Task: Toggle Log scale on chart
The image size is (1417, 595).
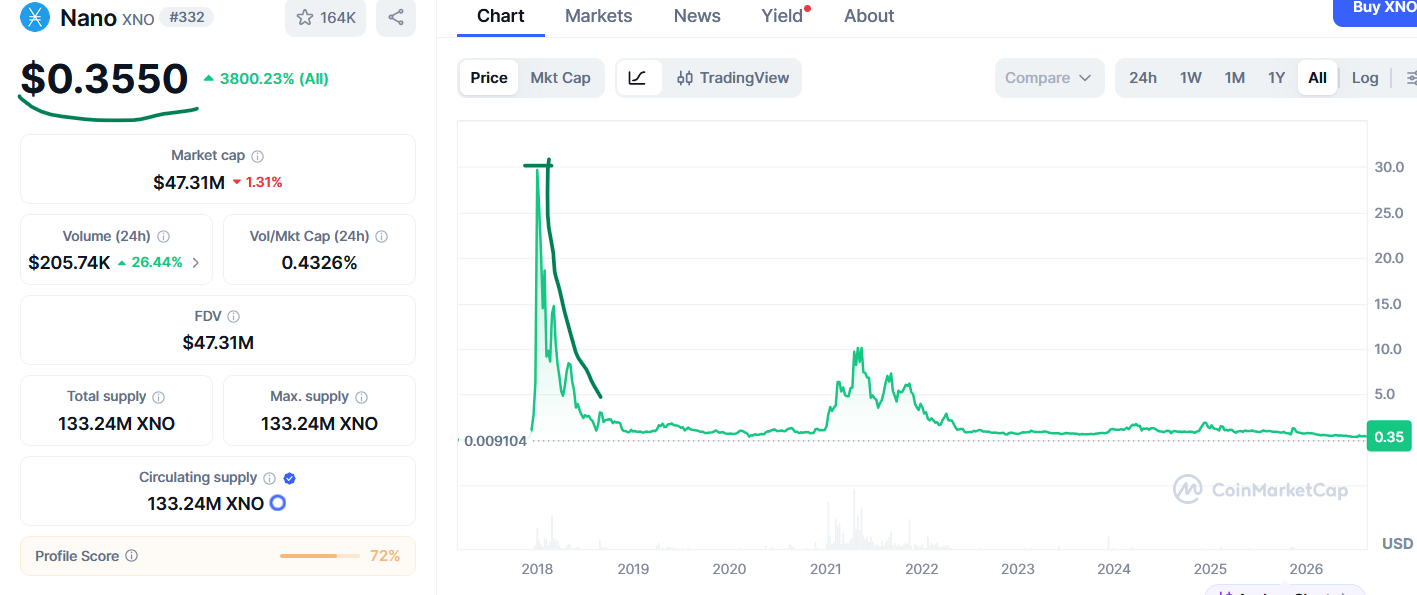Action: click(x=1365, y=78)
